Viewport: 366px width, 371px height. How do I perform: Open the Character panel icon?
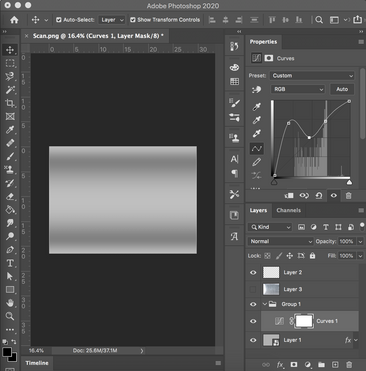[234, 159]
